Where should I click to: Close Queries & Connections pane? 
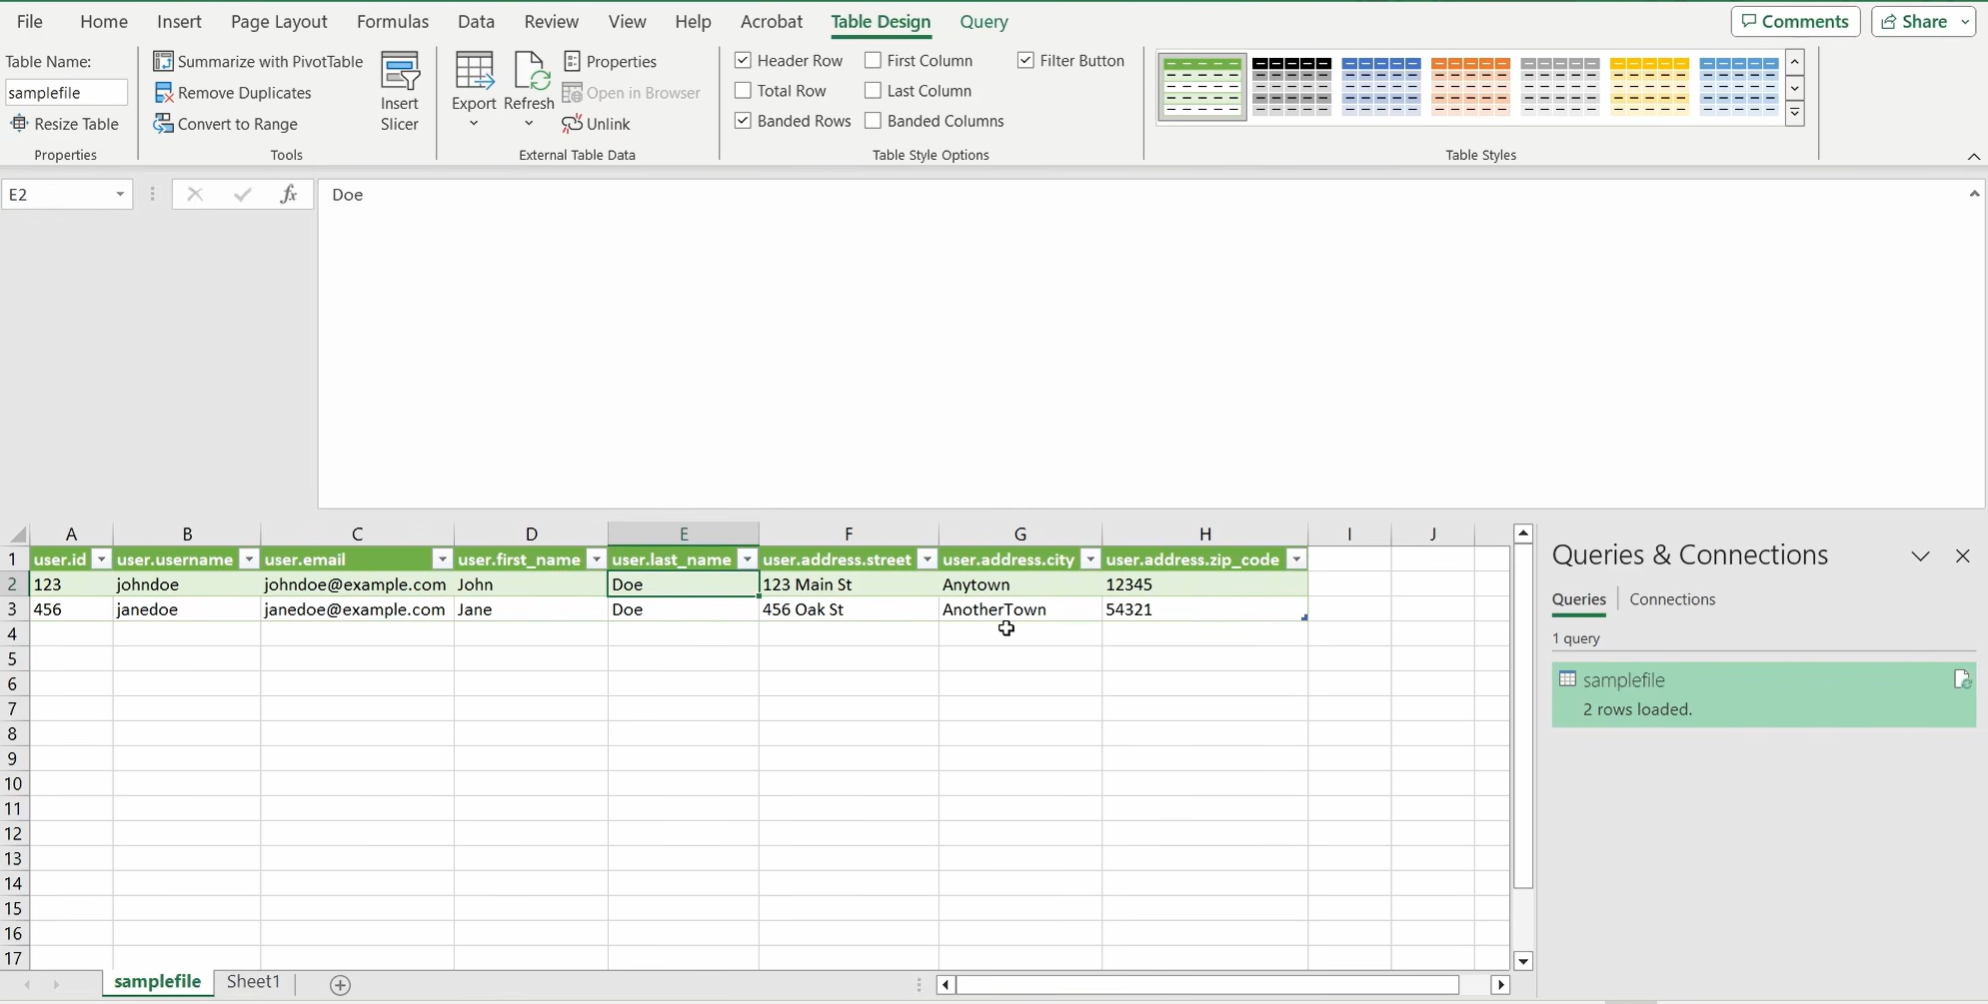click(1962, 556)
